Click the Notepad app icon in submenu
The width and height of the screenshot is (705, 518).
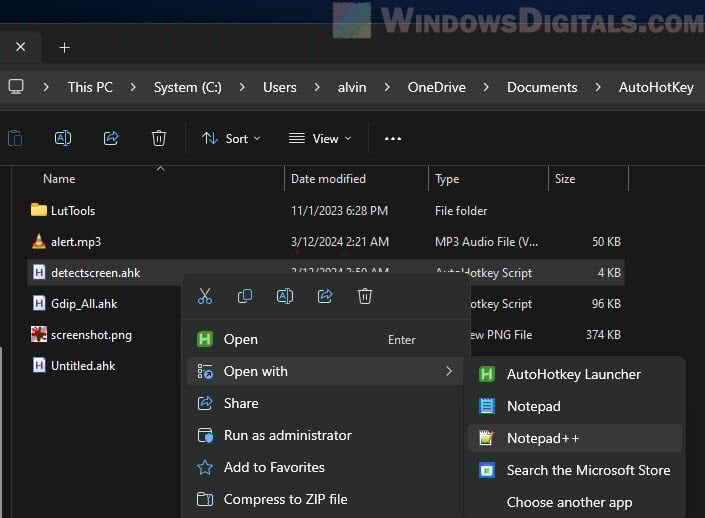pos(487,406)
